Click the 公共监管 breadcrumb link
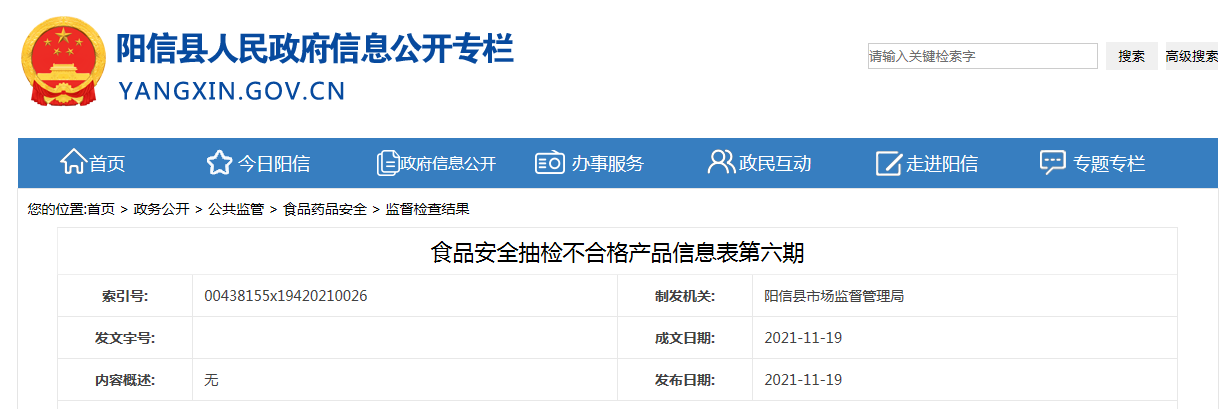Screen dimensions: 1229x409 tap(236, 209)
